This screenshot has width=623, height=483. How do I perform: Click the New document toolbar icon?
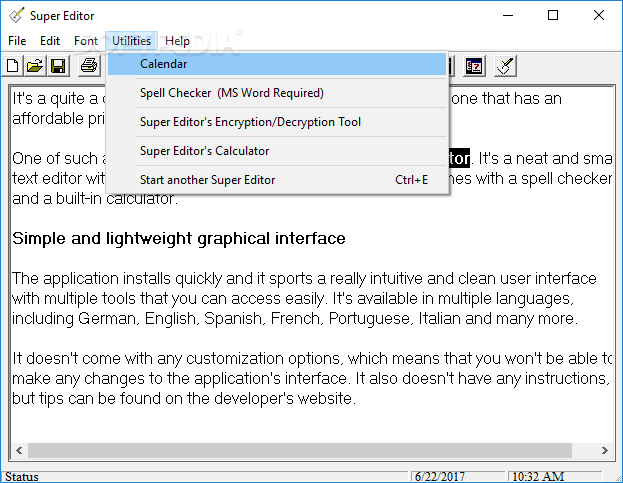(12, 66)
